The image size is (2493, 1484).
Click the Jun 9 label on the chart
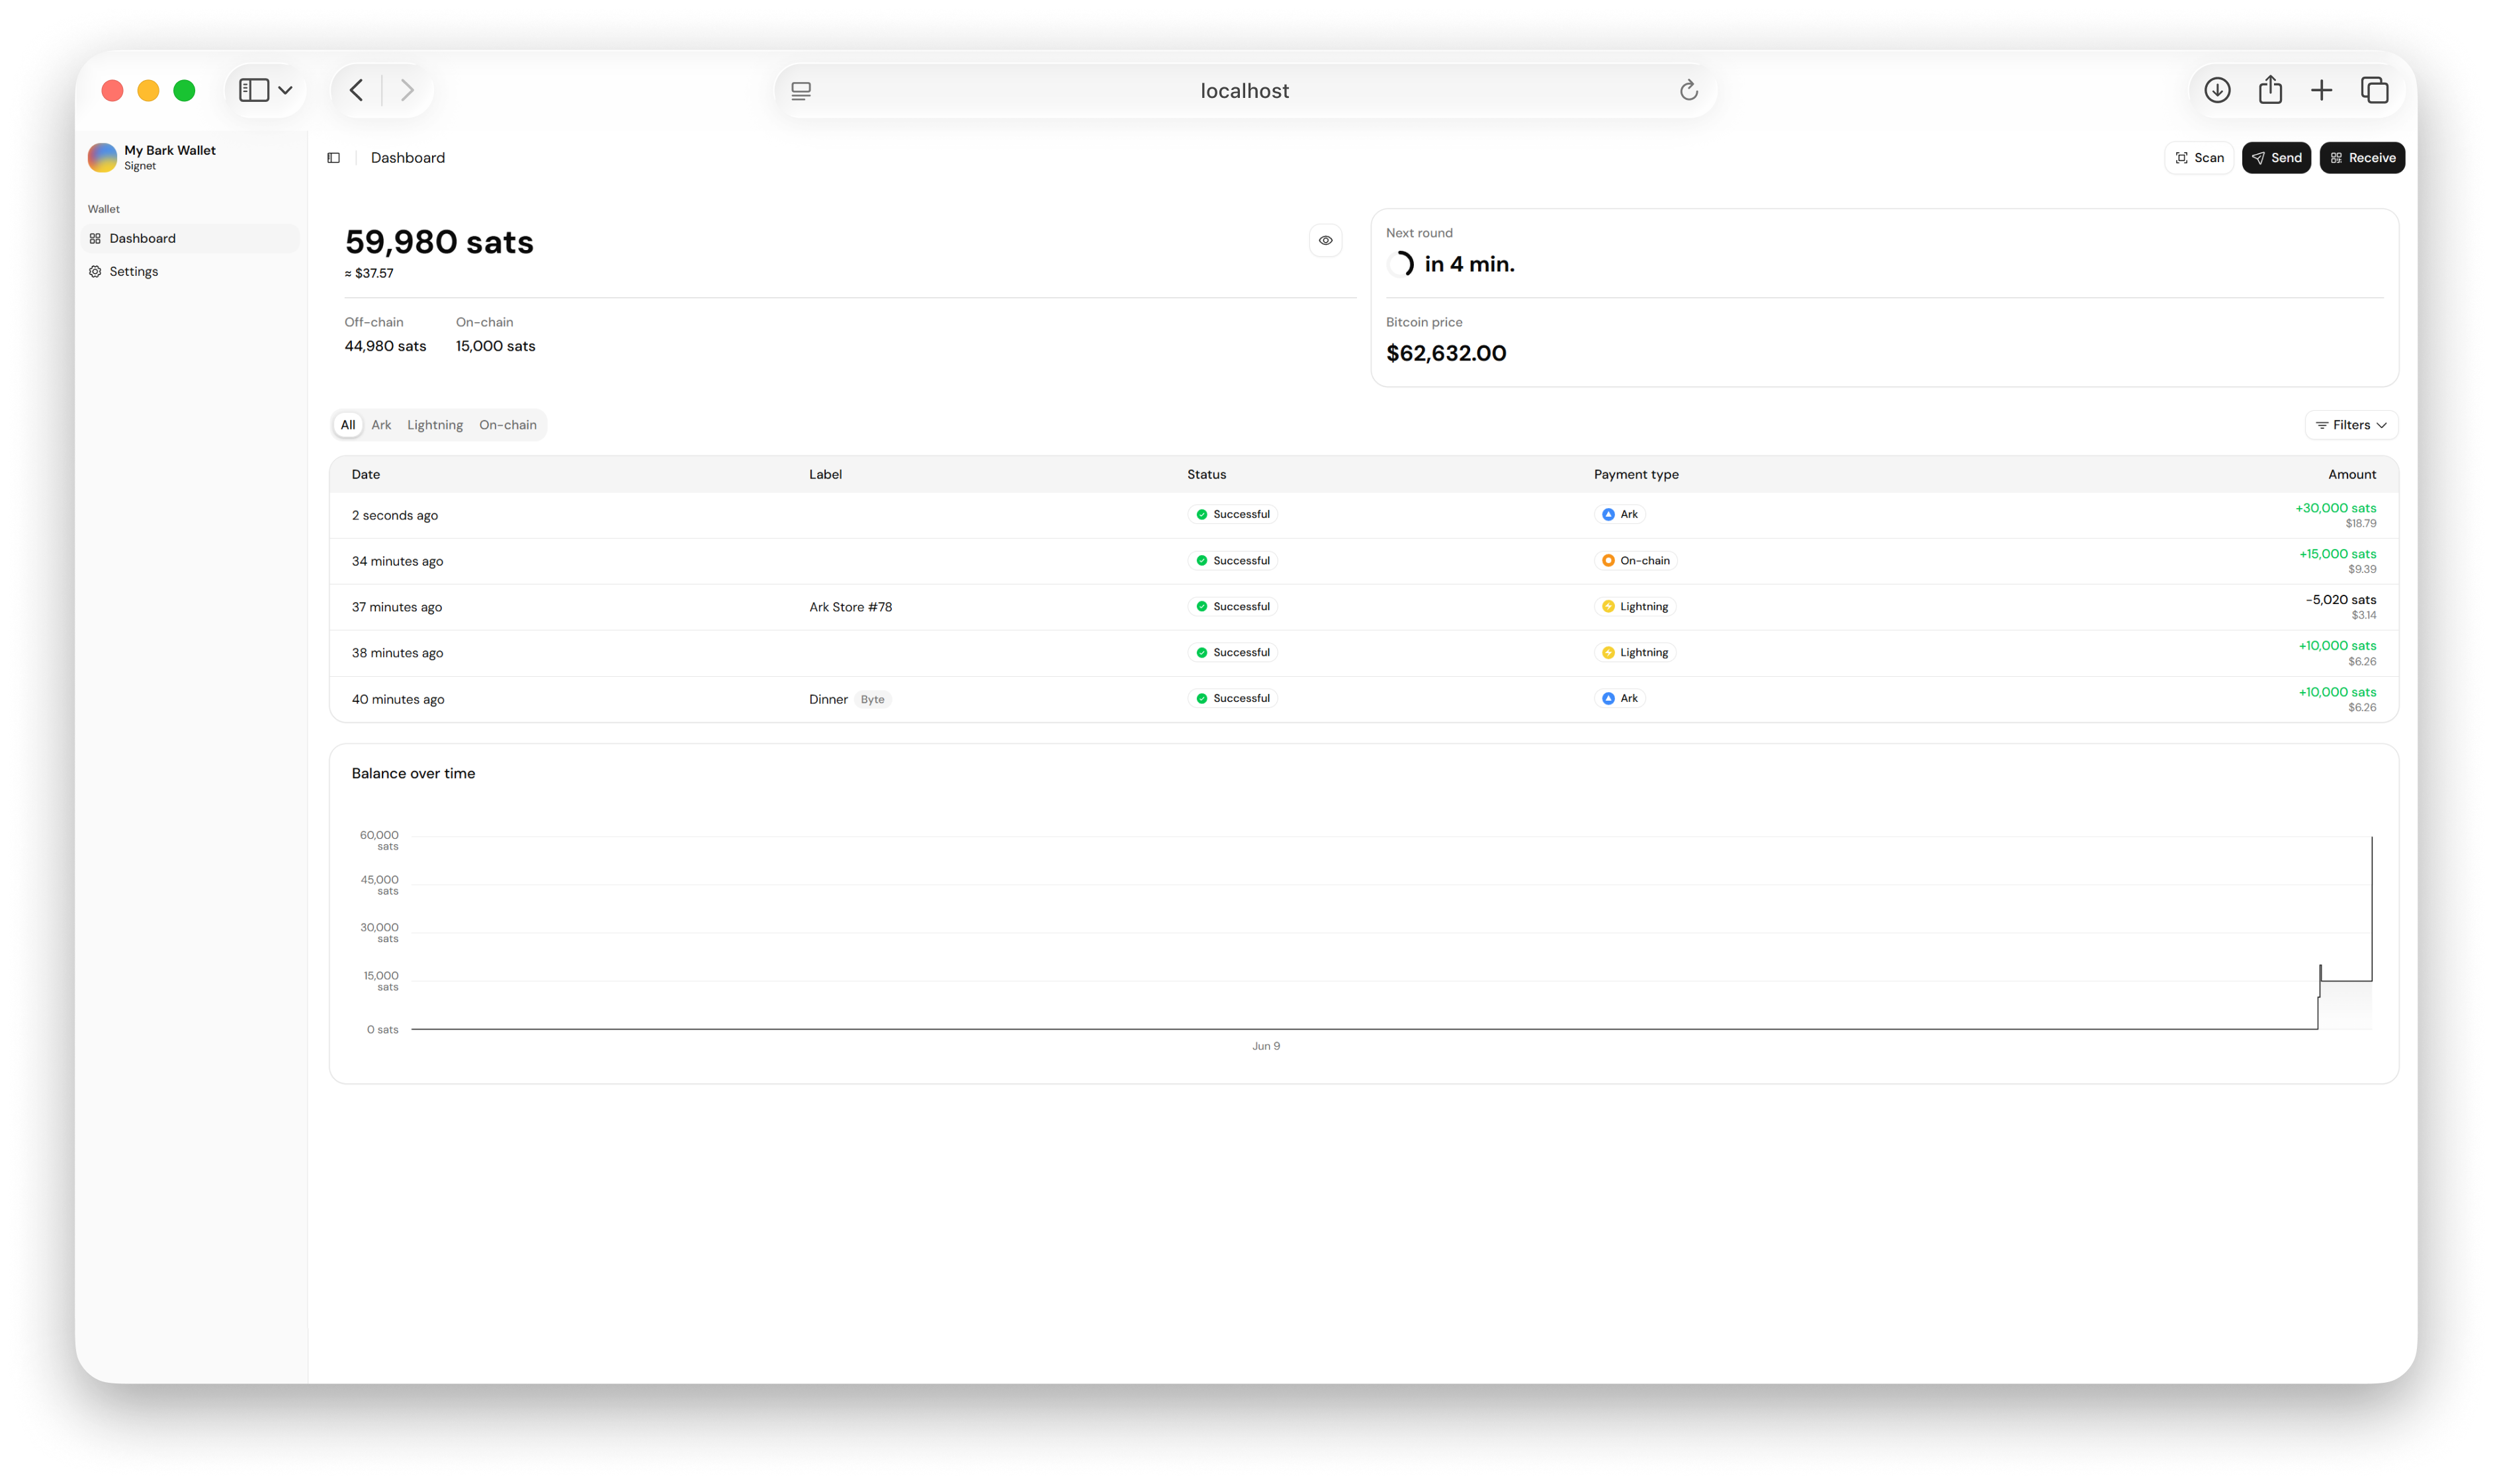(x=1265, y=1046)
